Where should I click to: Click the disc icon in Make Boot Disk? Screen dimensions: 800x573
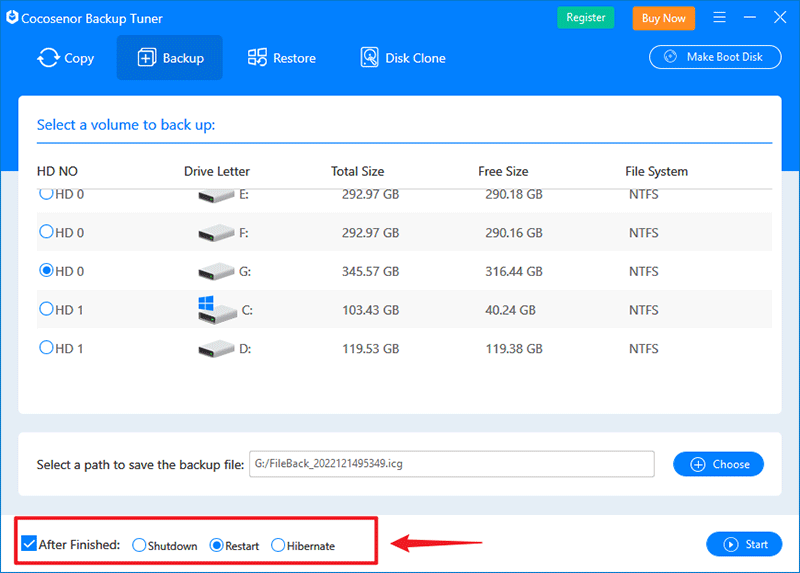[x=670, y=56]
